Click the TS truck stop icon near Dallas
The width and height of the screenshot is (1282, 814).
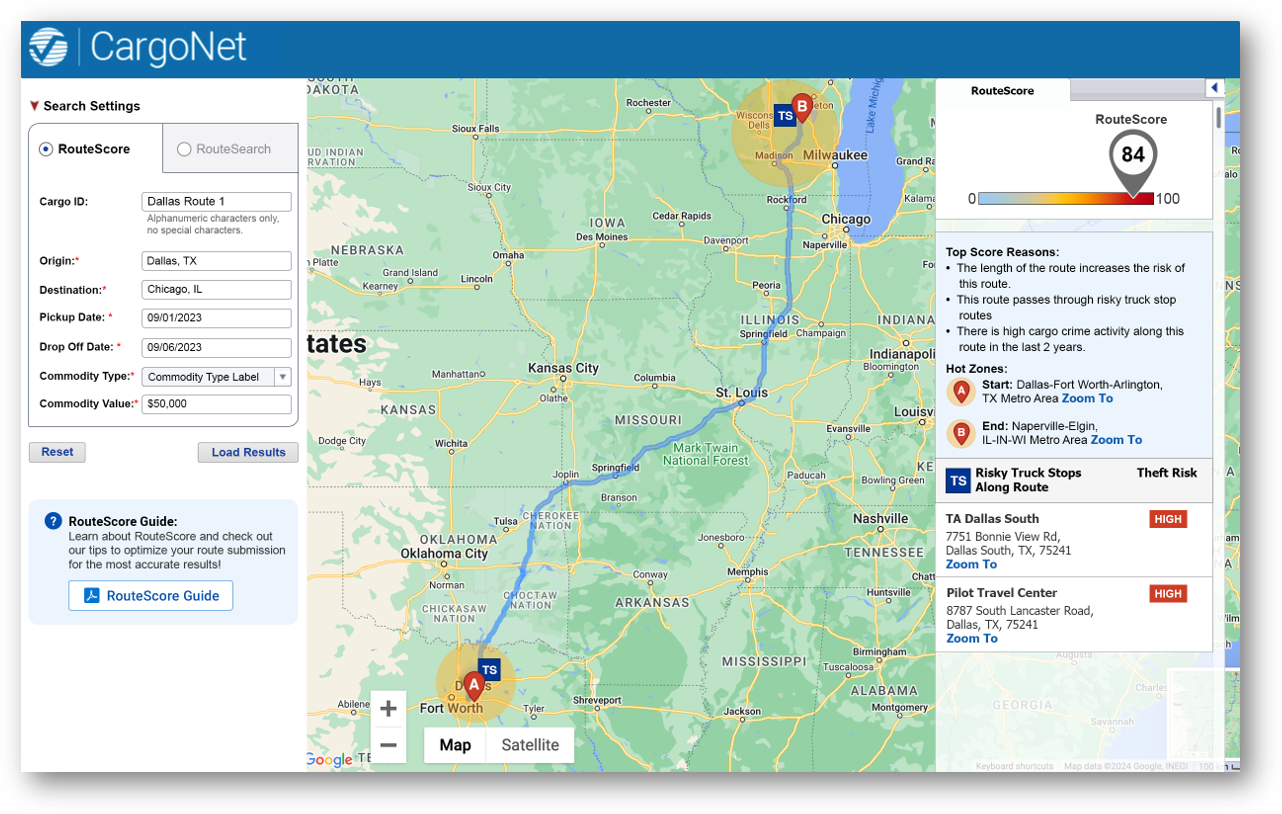pos(489,669)
